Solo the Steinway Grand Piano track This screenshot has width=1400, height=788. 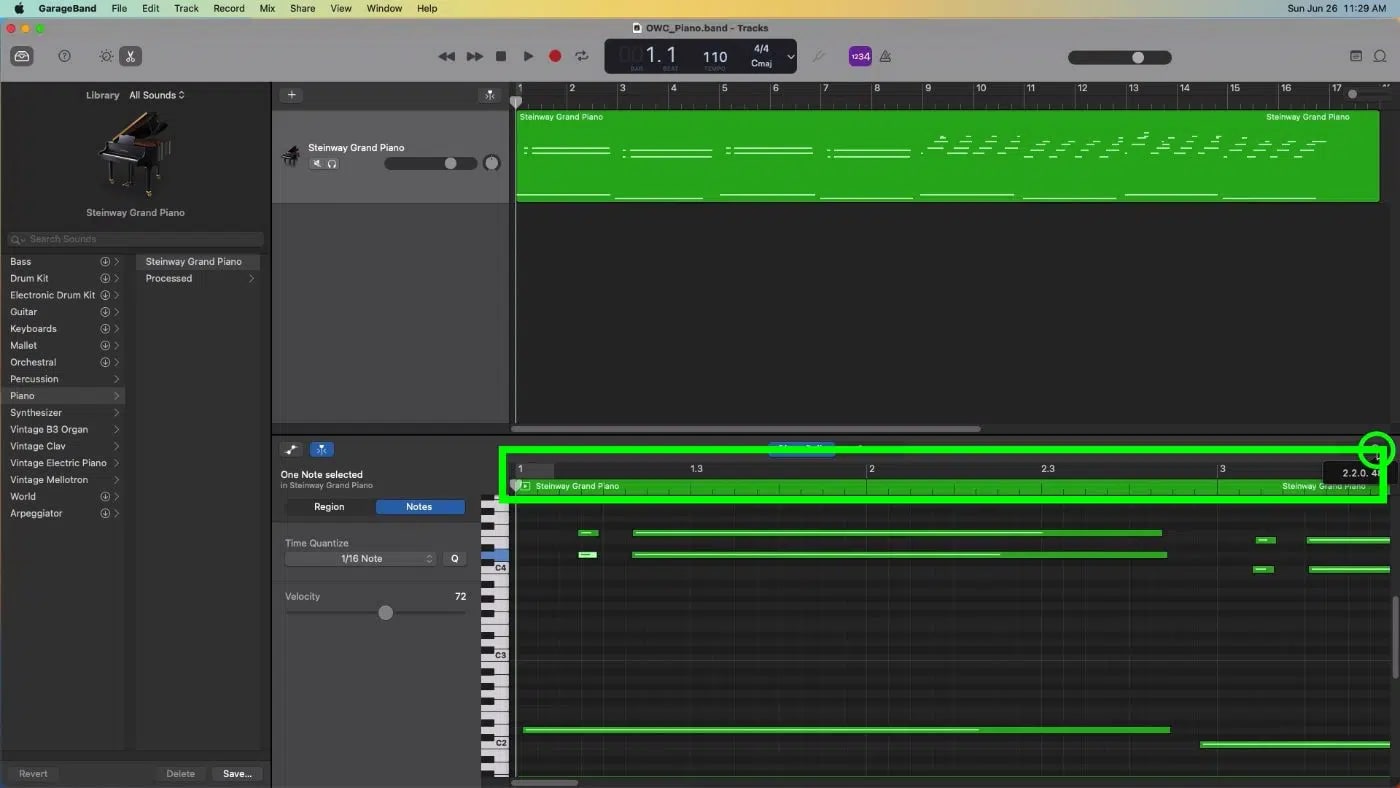330,163
